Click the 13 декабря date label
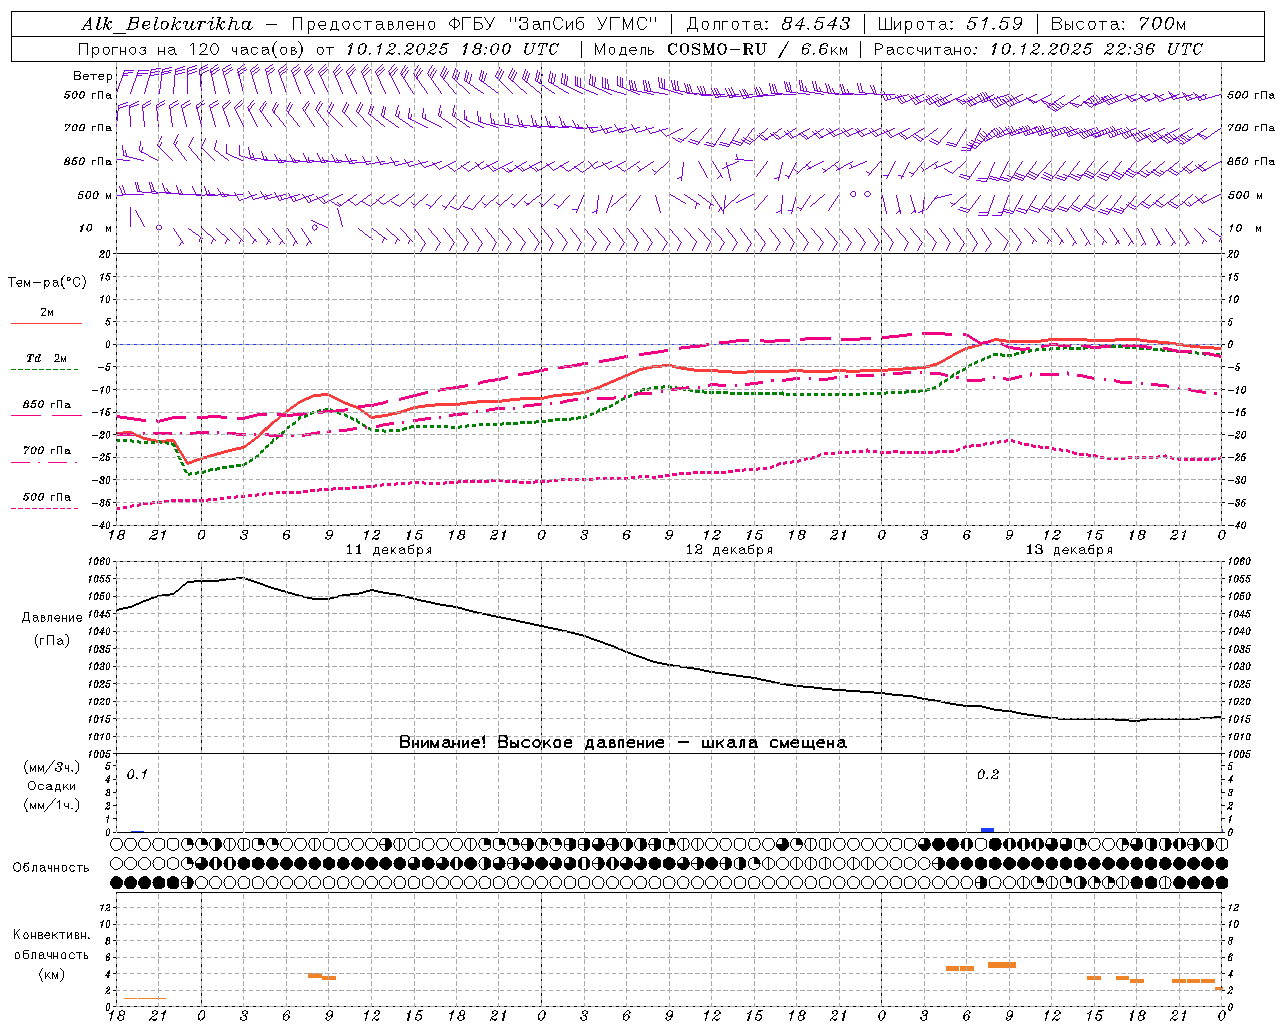The image size is (1280, 1024). (1069, 550)
